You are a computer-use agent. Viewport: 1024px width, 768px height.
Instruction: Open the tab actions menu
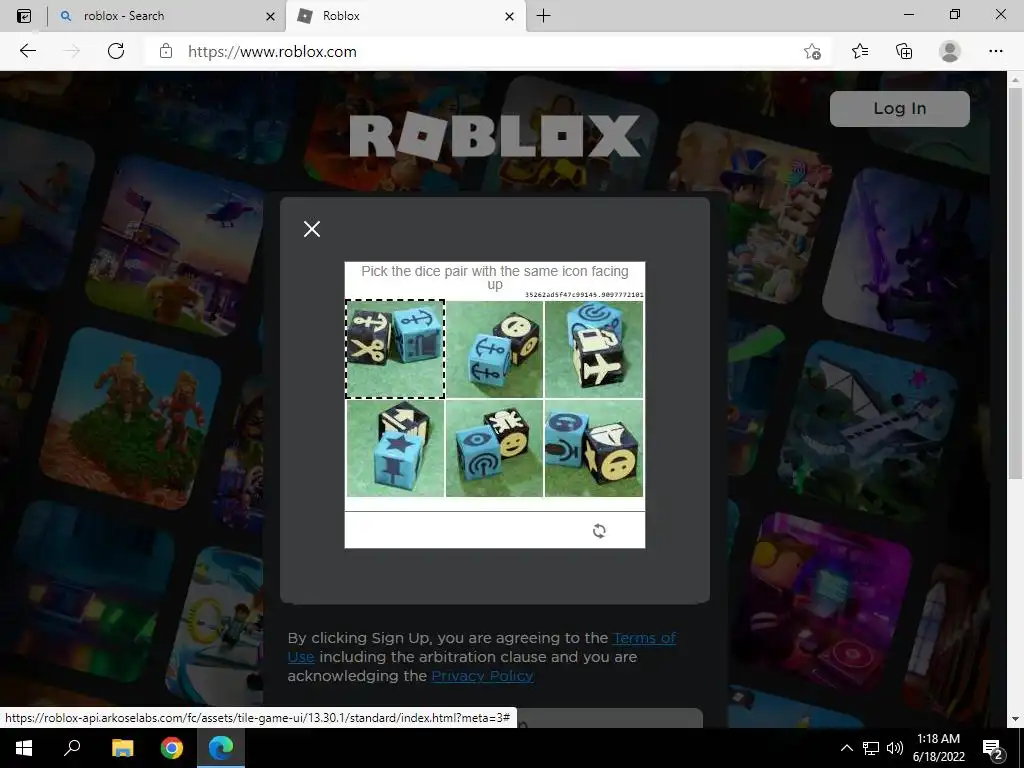click(24, 16)
